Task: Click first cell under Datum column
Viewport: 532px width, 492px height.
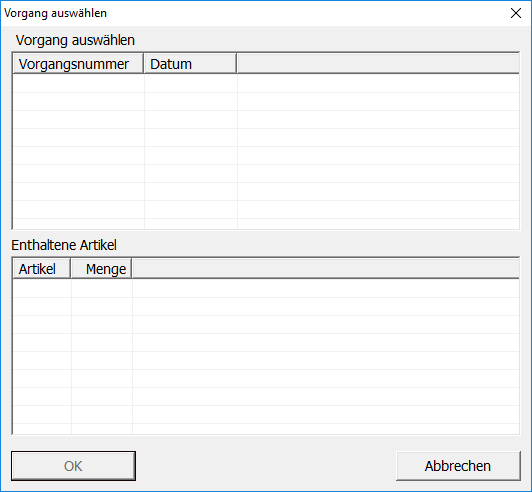Action: tap(191, 83)
